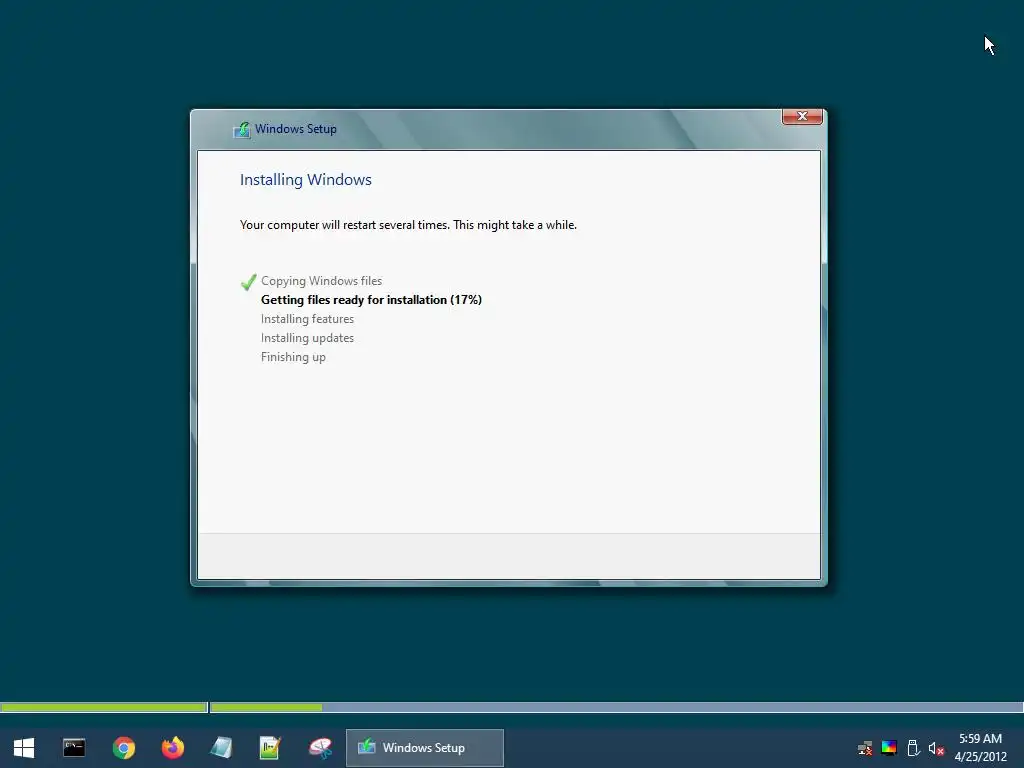Open the clock showing 5:59 AM
The height and width of the screenshot is (768, 1024).
pos(980,739)
